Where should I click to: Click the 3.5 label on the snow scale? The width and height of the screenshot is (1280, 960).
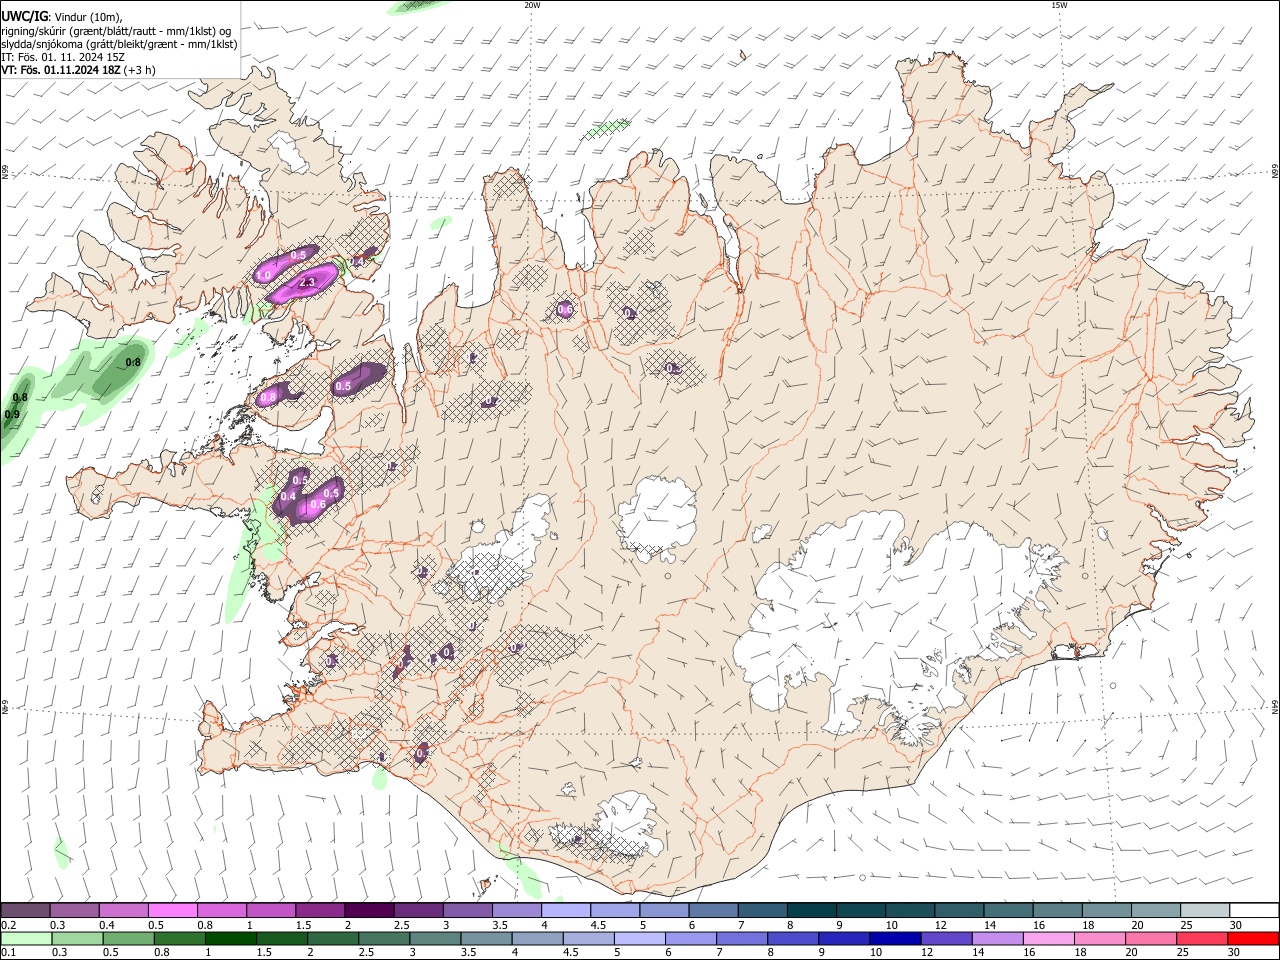click(500, 925)
